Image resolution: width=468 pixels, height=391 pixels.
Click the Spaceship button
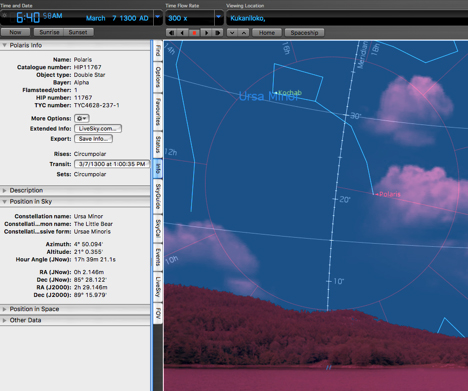[304, 33]
